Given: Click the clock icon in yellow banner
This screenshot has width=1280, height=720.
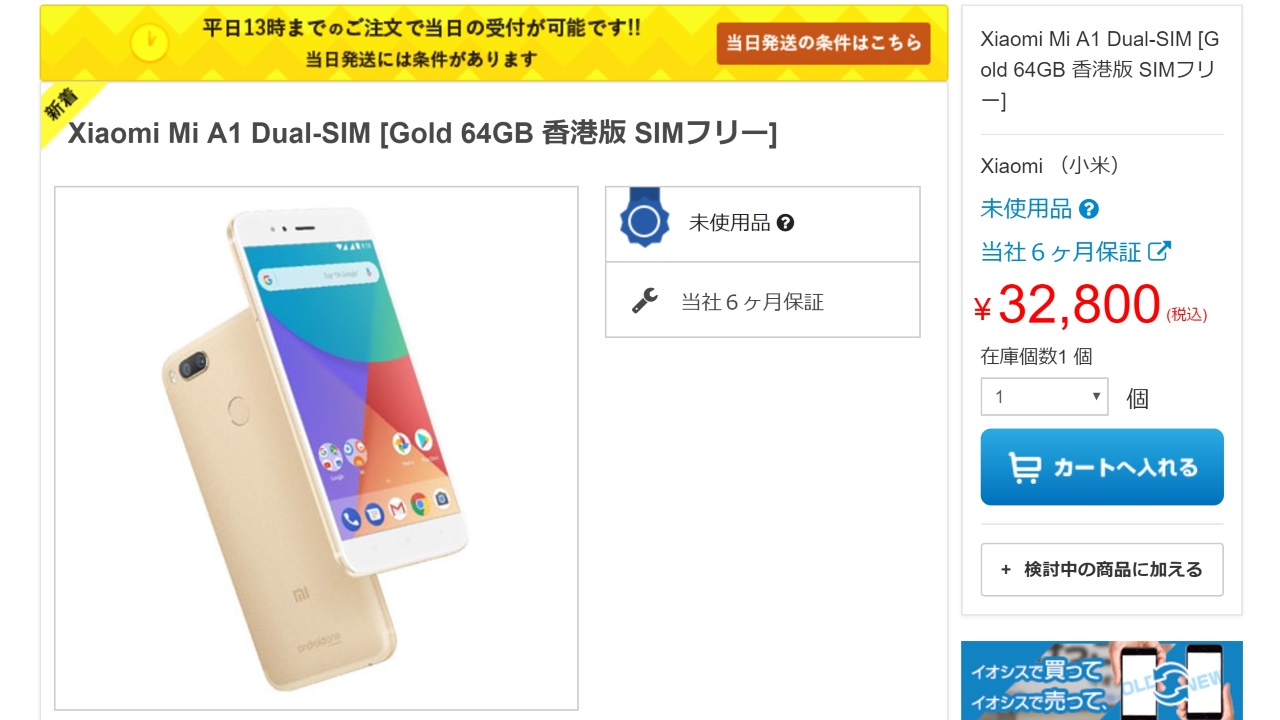Looking at the screenshot, I should tap(150, 43).
